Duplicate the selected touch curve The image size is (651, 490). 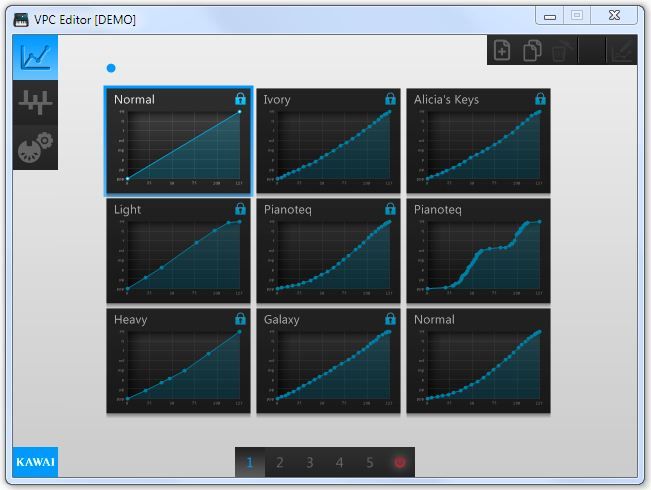[532, 50]
